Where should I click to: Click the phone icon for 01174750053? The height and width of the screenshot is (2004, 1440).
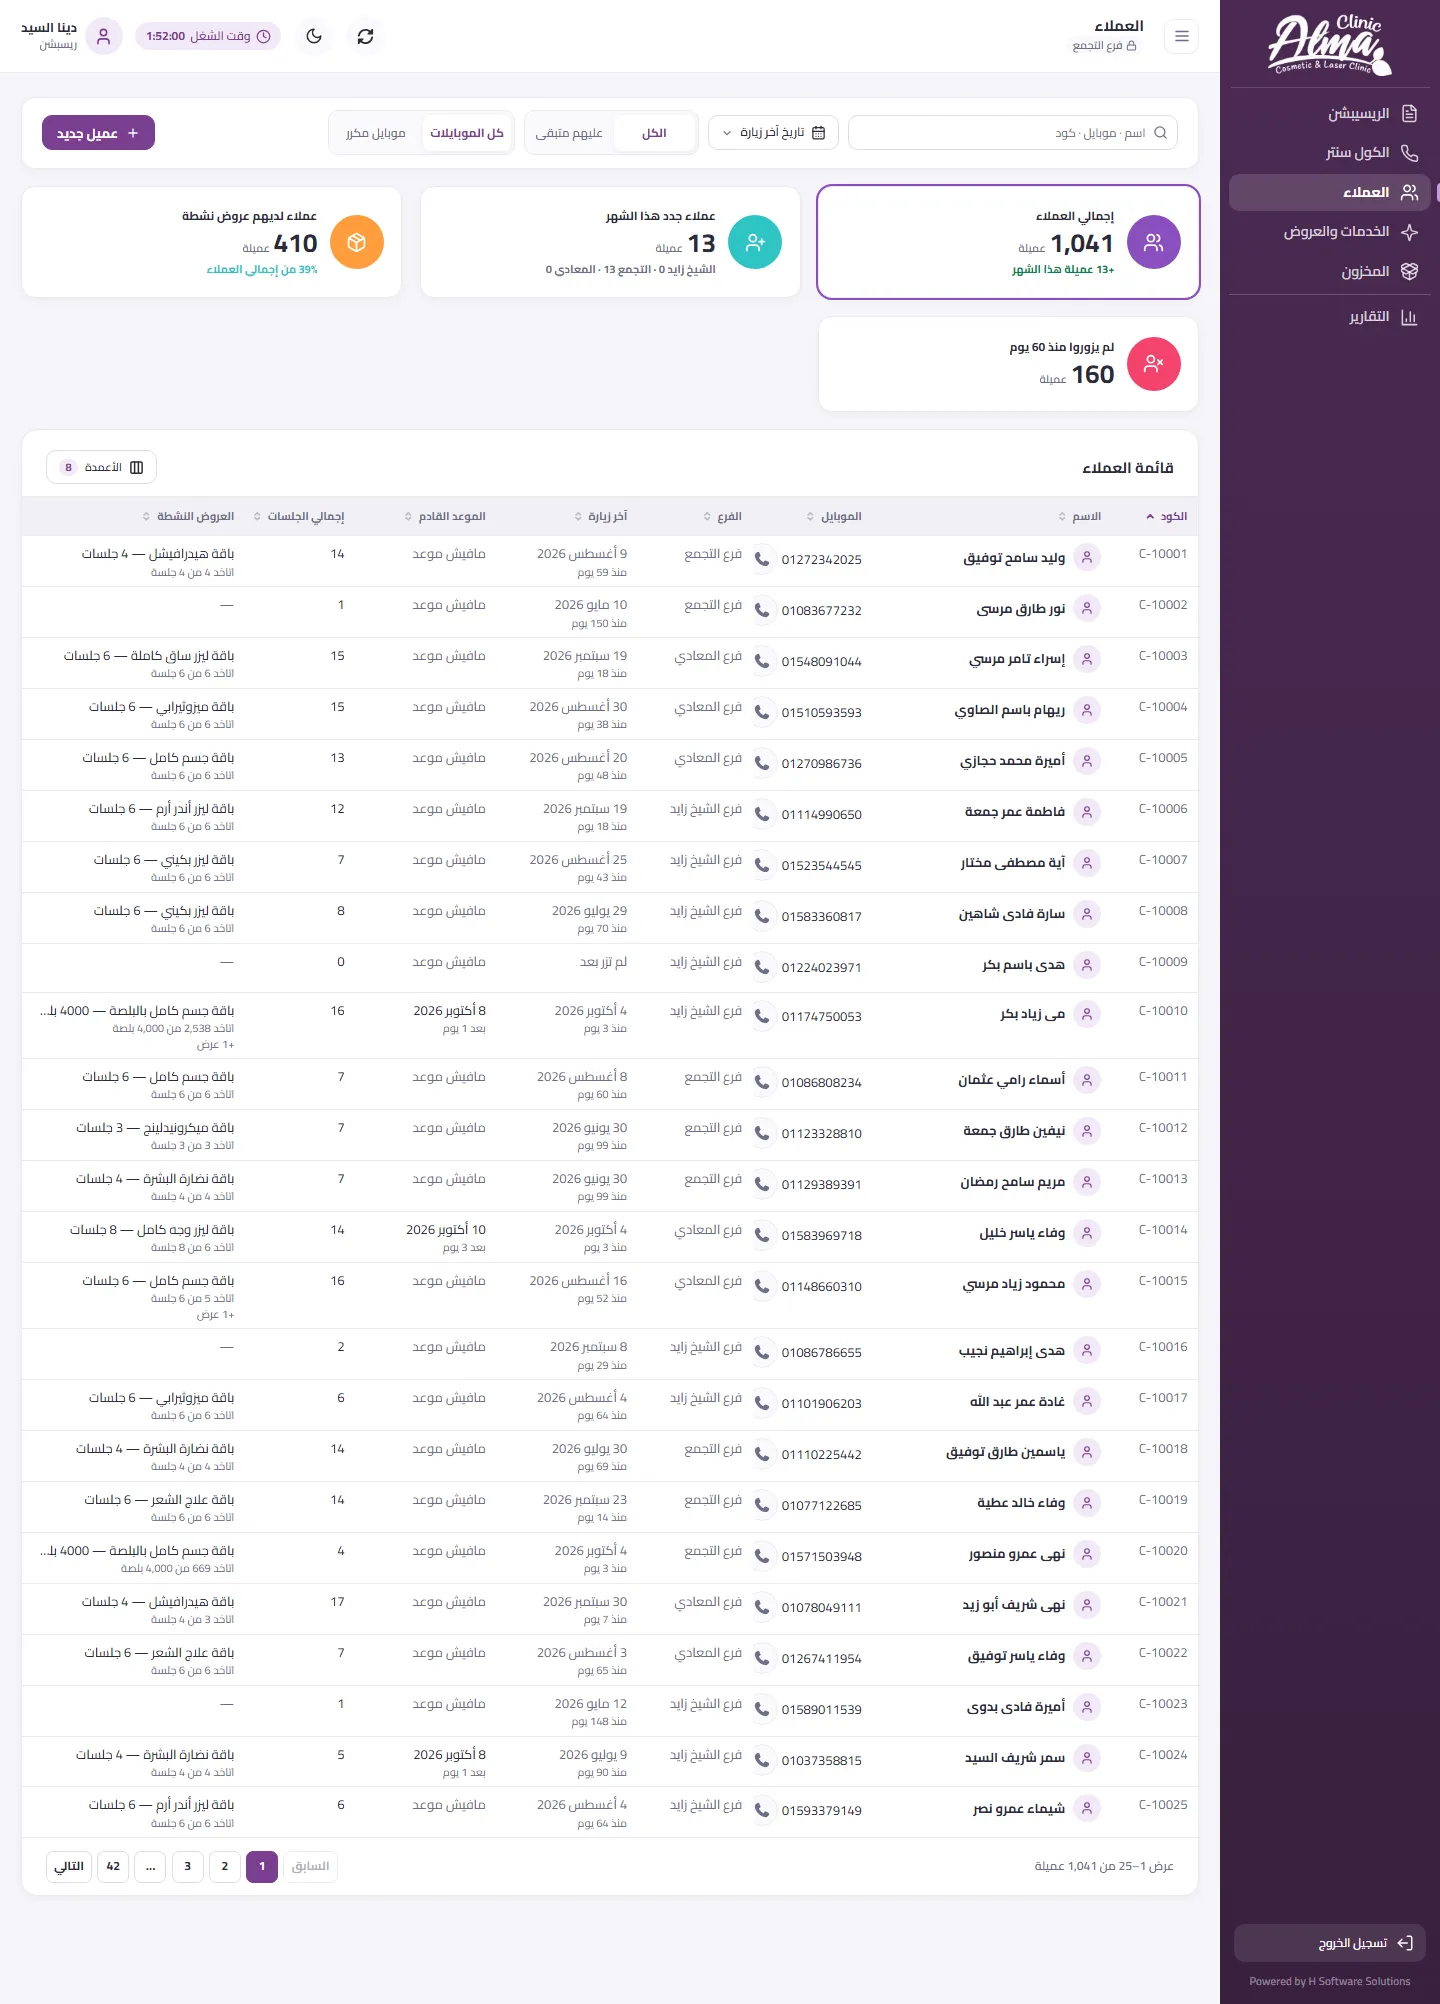coord(762,1016)
